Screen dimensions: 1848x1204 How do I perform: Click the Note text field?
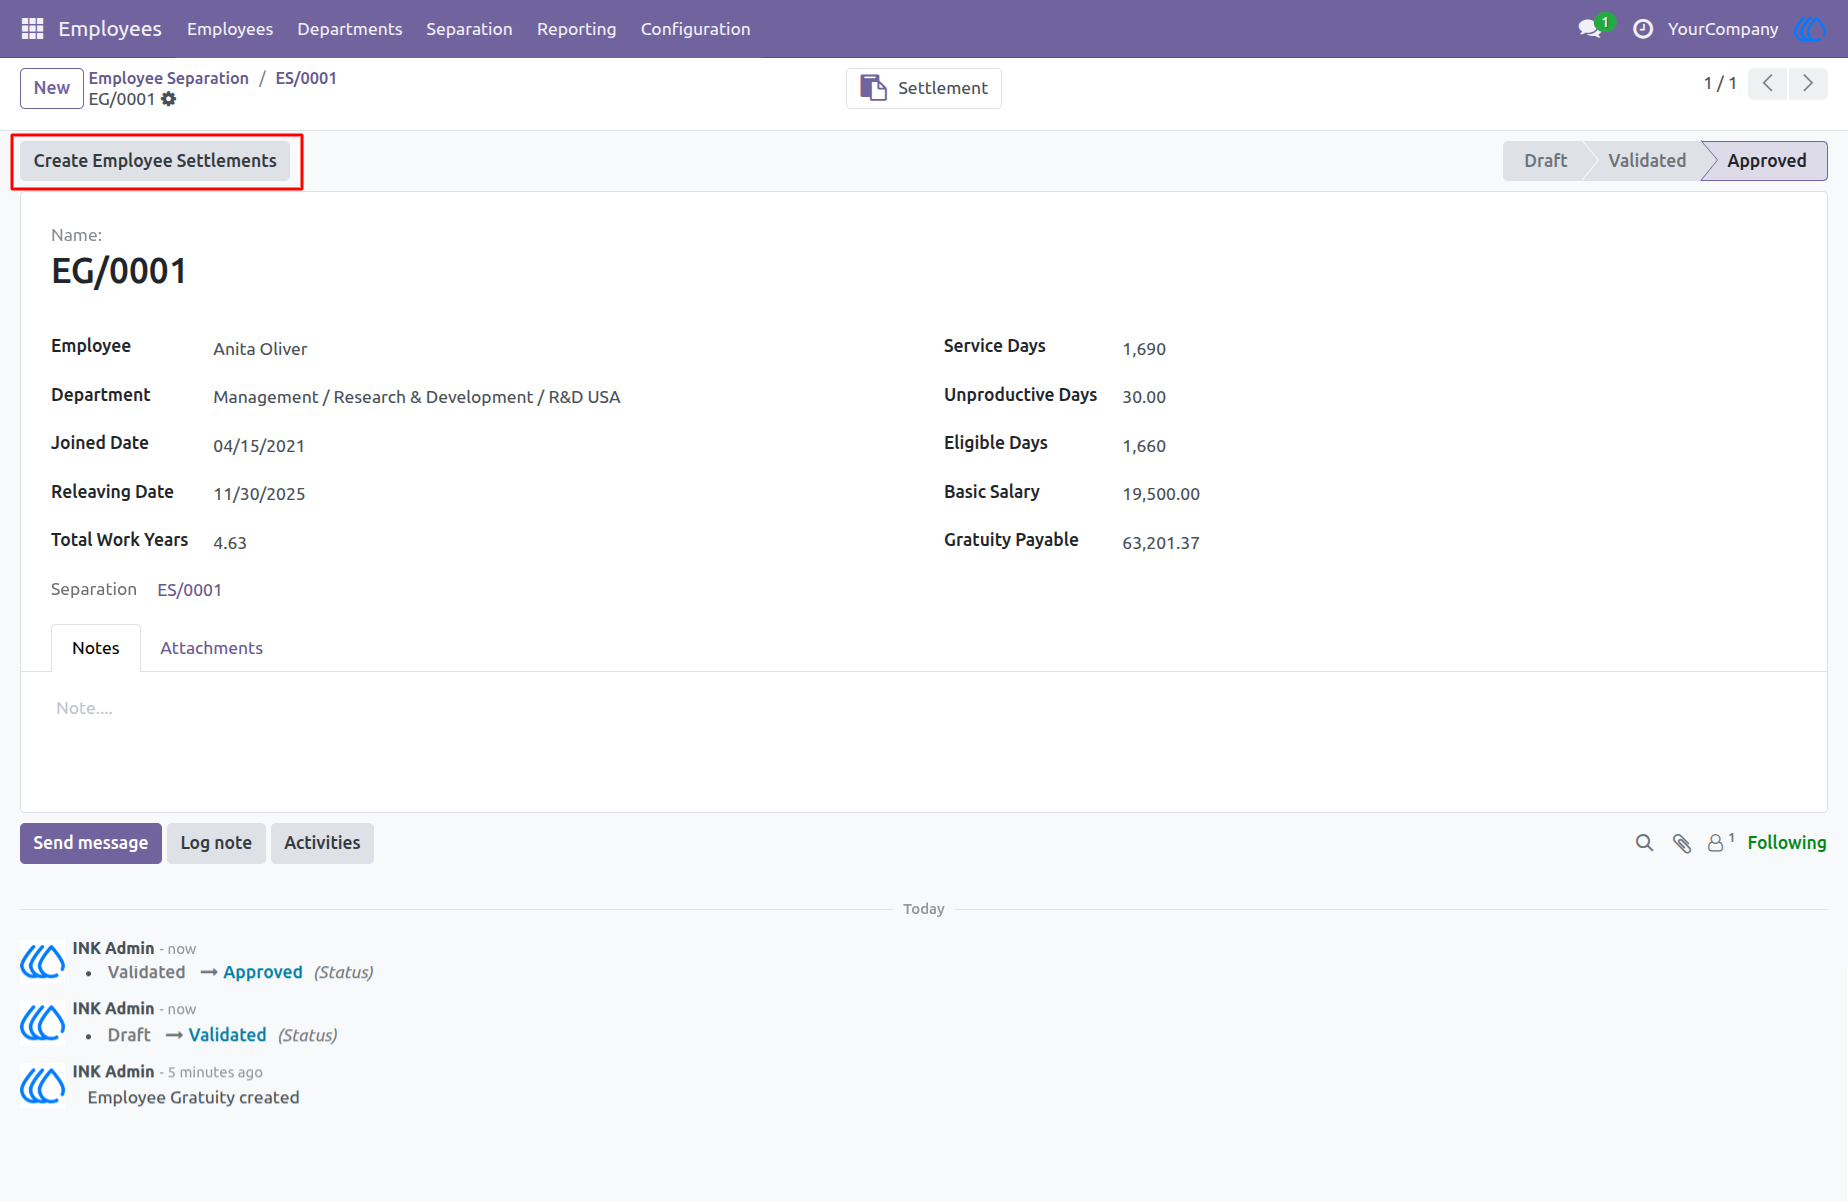tap(924, 708)
